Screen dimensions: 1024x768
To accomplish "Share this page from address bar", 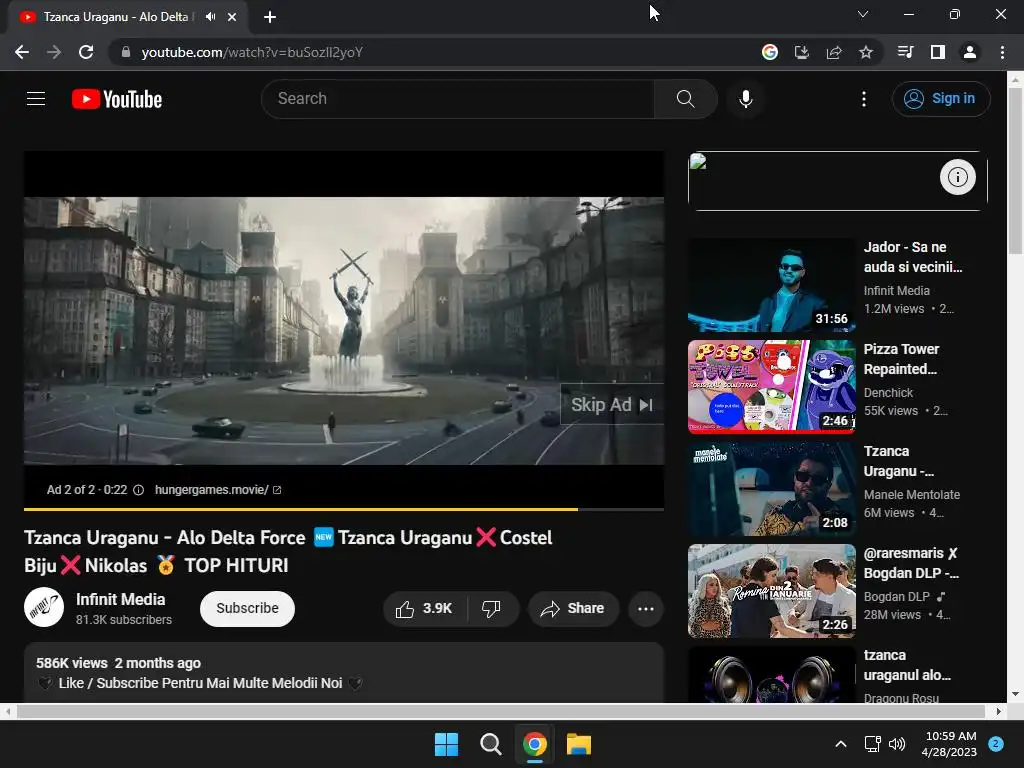I will pyautogui.click(x=834, y=52).
